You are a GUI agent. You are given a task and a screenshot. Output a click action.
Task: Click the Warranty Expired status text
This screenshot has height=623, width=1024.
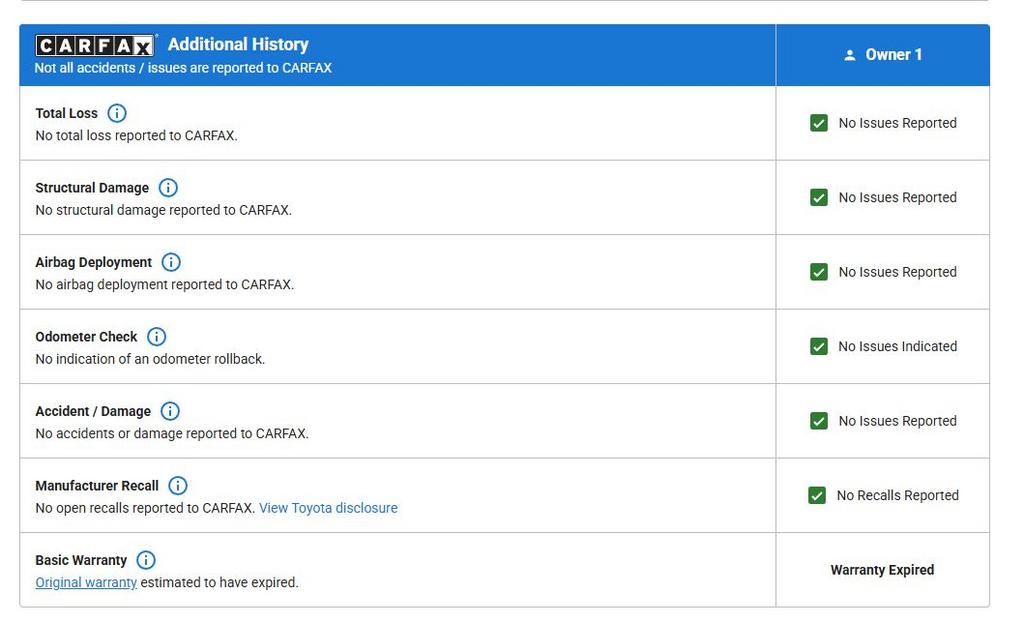tap(882, 570)
